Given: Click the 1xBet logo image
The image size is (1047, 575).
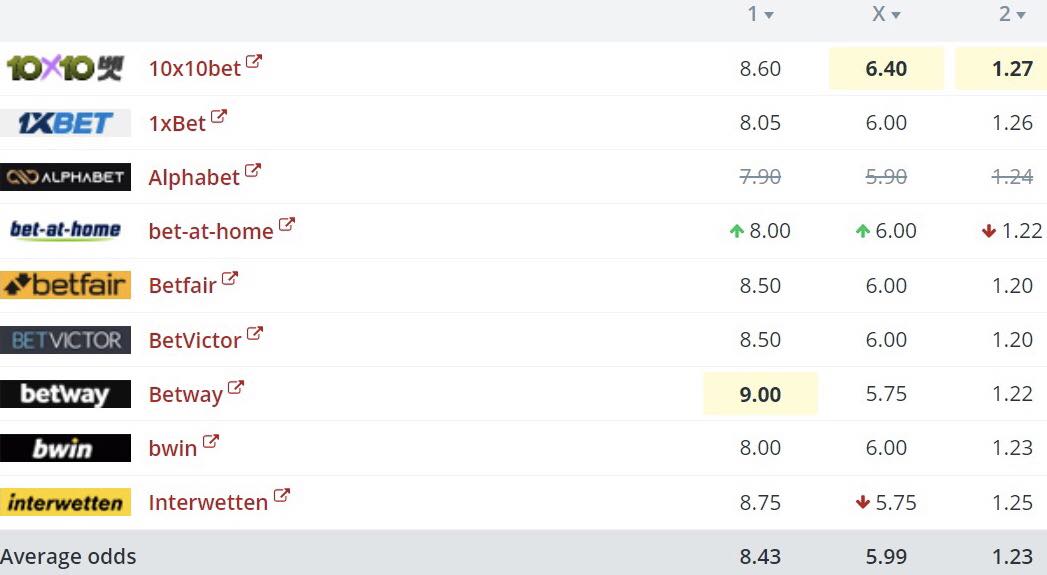Looking at the screenshot, I should 65,123.
